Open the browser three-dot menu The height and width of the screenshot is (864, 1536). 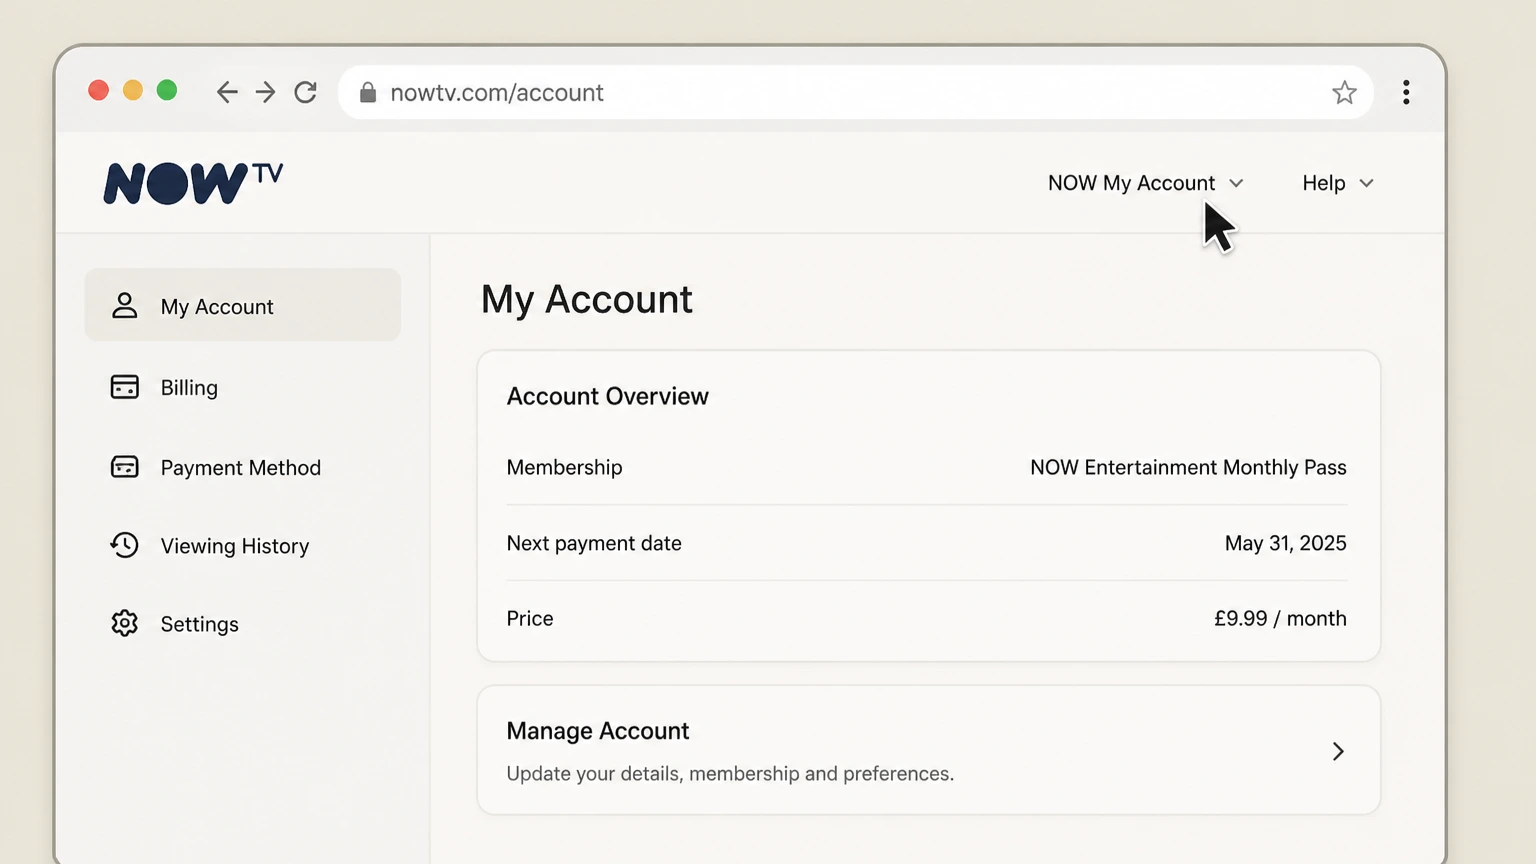[1406, 92]
